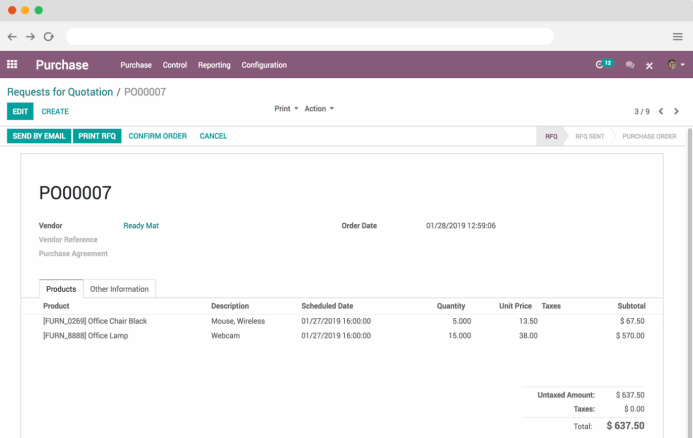Click the debug tools icon in navbar
Viewport: 693px width, 438px height.
pyautogui.click(x=649, y=65)
